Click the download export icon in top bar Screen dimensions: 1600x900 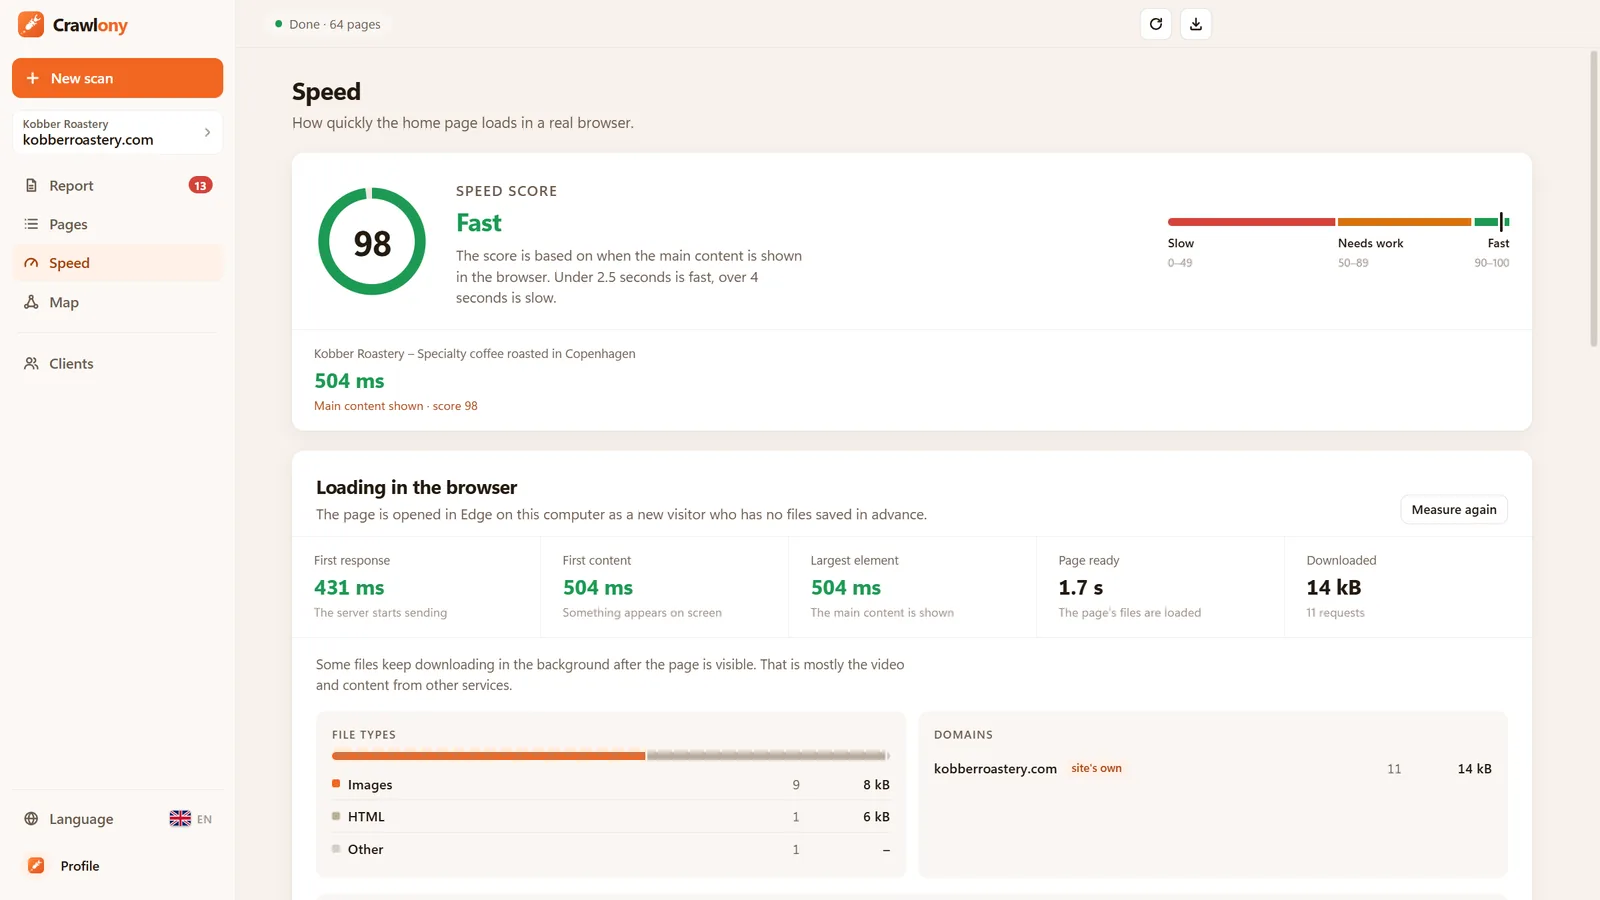tap(1196, 24)
